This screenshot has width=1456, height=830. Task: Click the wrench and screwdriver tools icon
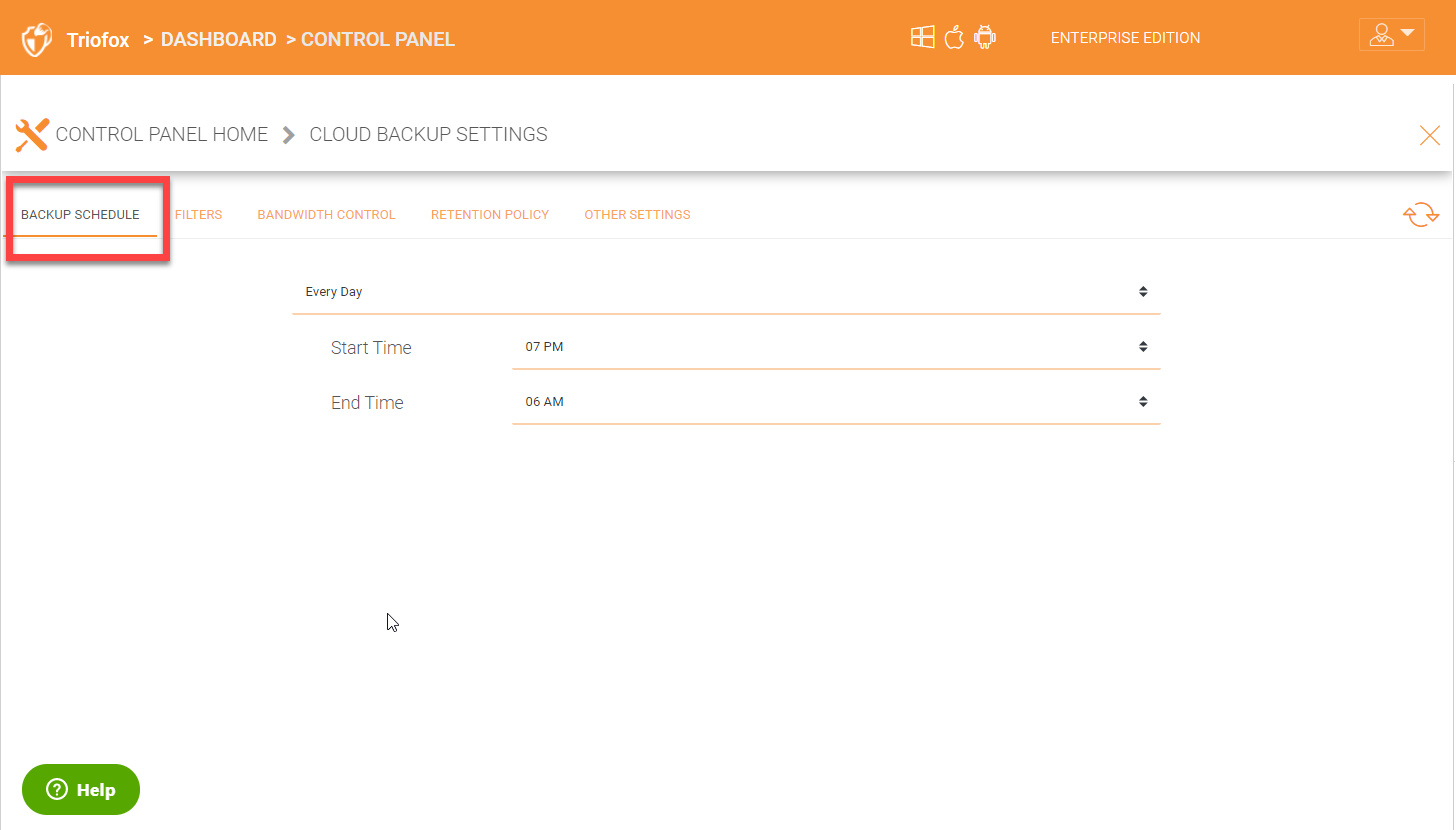pyautogui.click(x=32, y=134)
